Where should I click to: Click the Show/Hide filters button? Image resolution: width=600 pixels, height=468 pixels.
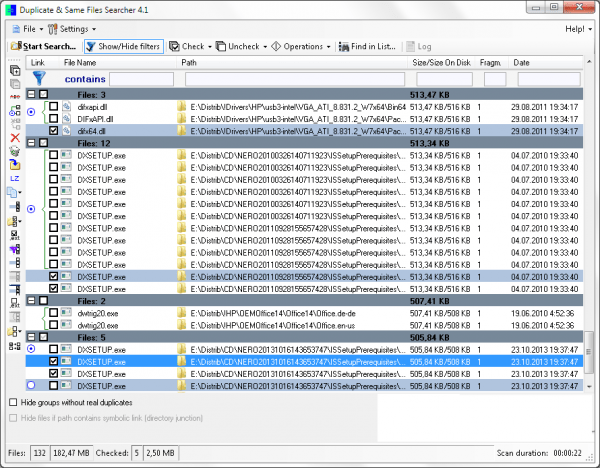pos(123,46)
